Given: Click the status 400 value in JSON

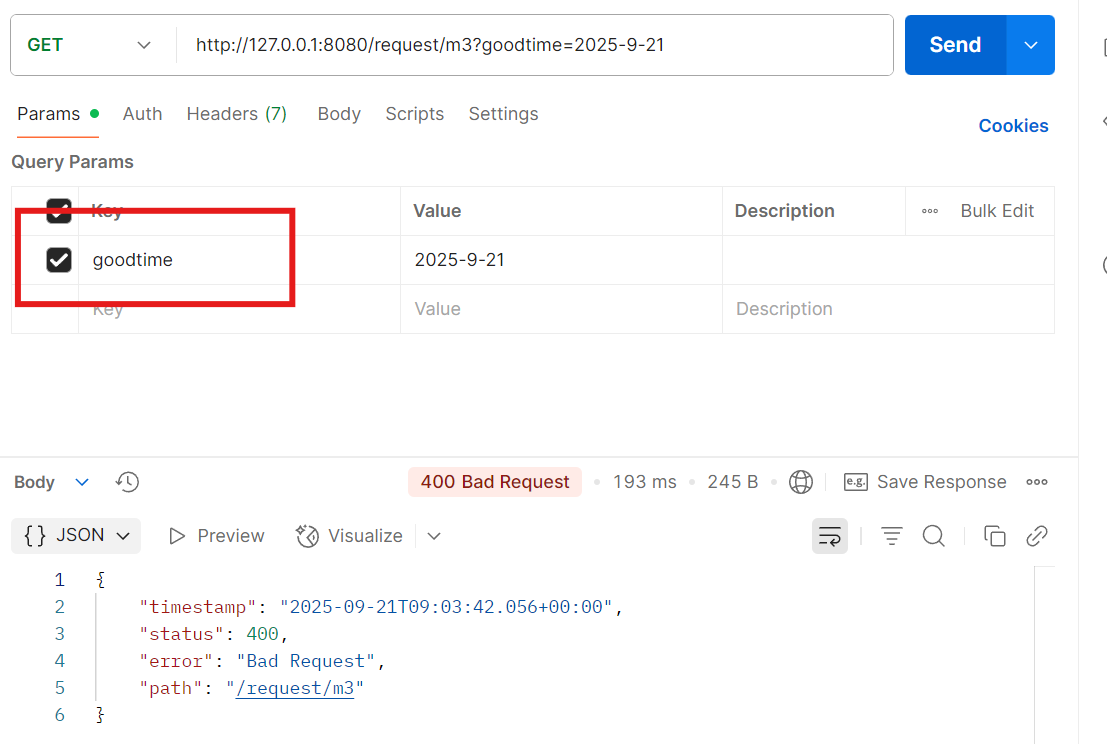Looking at the screenshot, I should point(262,634).
